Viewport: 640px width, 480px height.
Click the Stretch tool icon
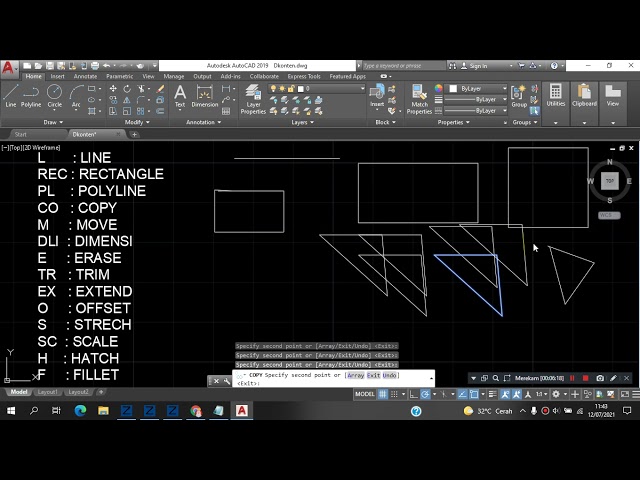[x=113, y=111]
